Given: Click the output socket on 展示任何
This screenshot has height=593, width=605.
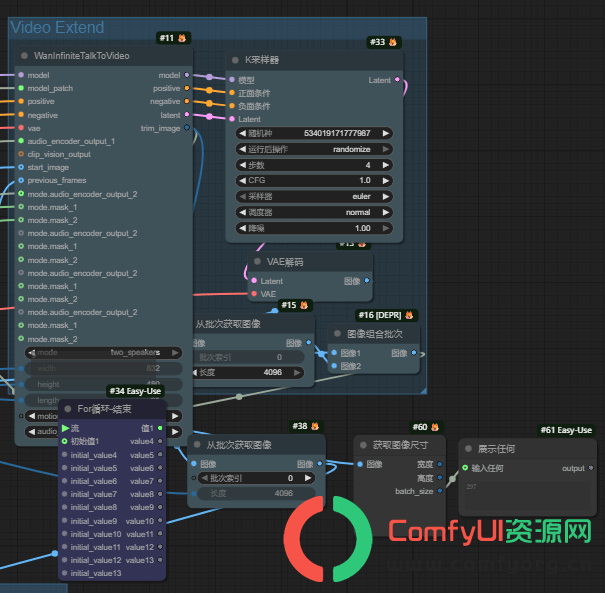Looking at the screenshot, I should [591, 468].
